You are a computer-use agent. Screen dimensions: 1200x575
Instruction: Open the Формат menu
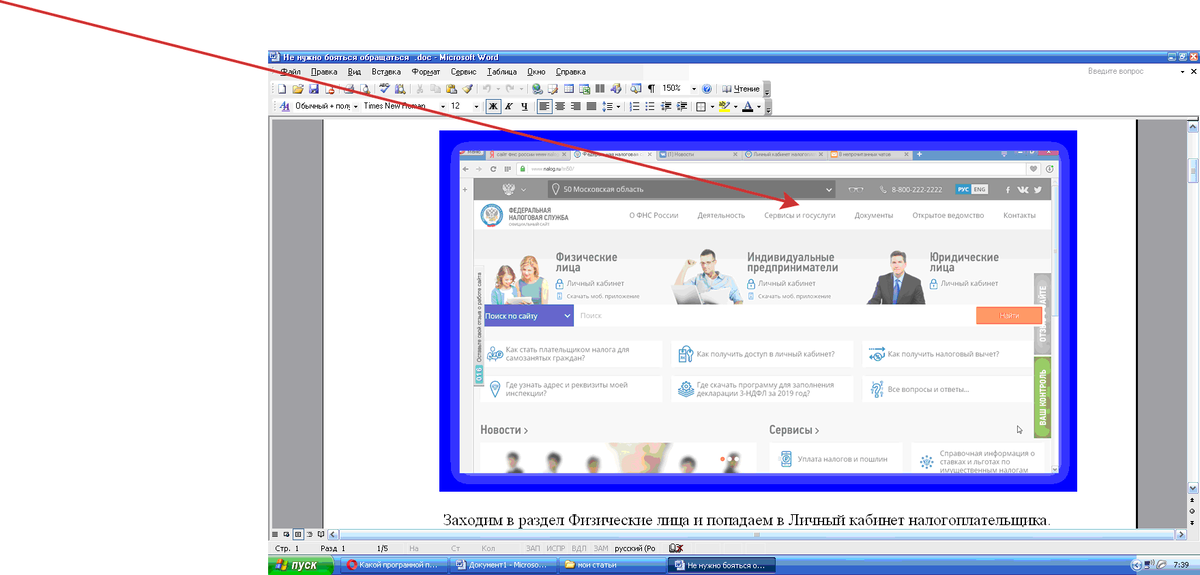(426, 72)
